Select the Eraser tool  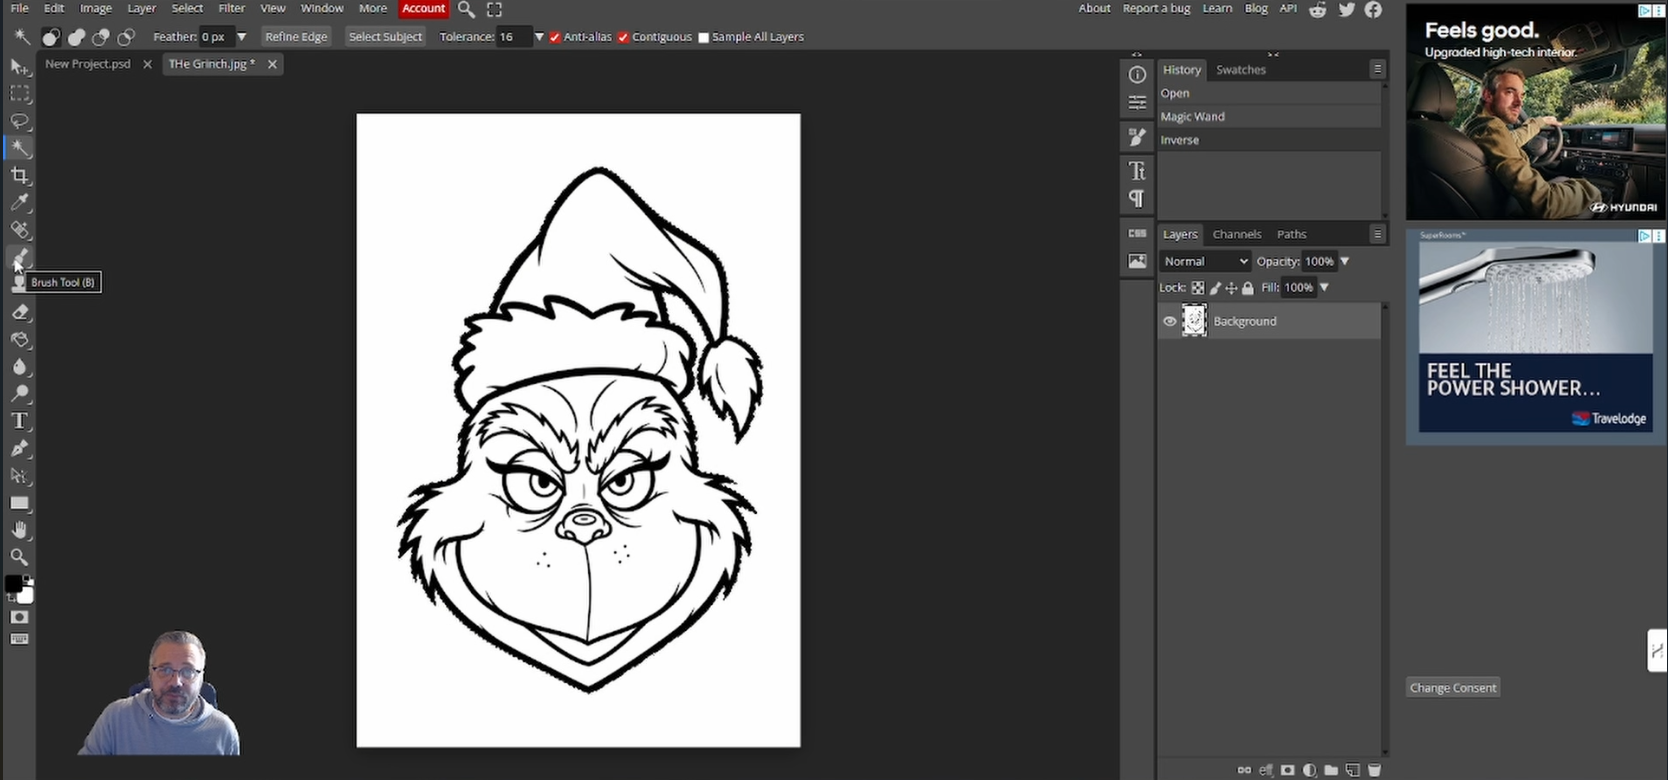point(19,312)
